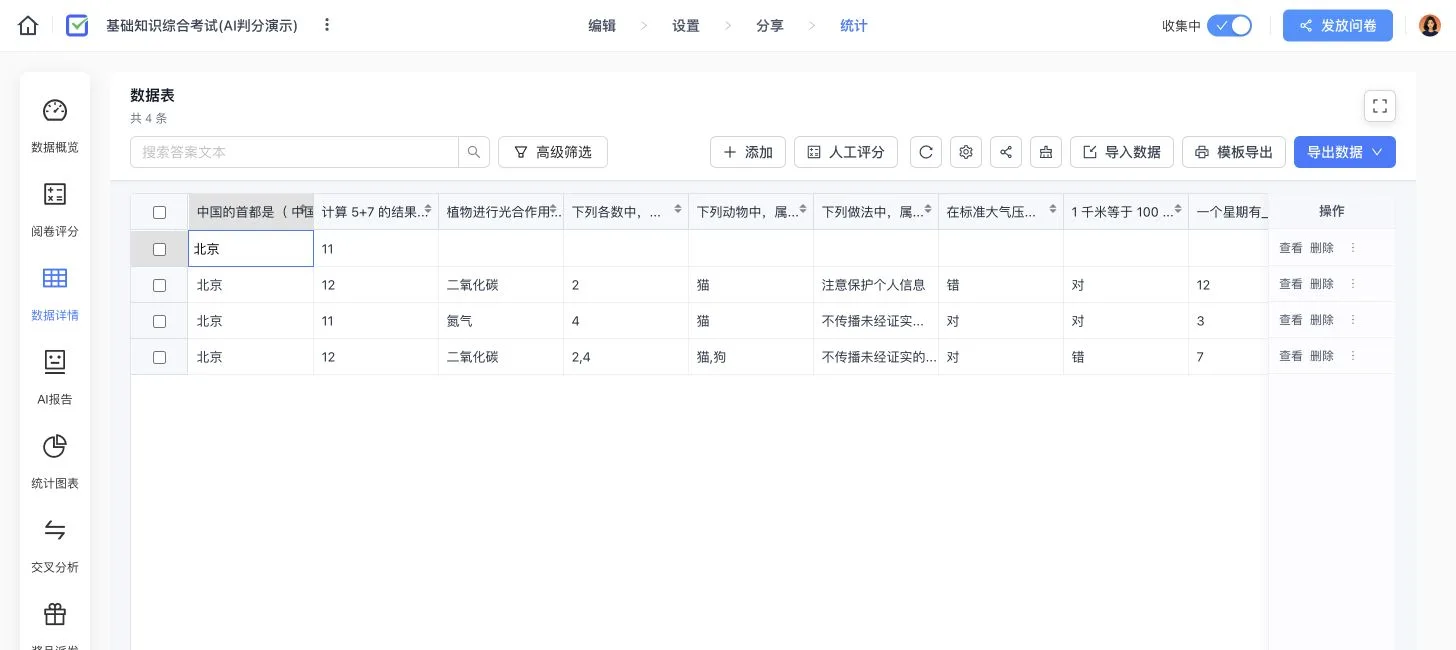Toggle the 收集中 switch
The width and height of the screenshot is (1456, 650).
pyautogui.click(x=1229, y=26)
